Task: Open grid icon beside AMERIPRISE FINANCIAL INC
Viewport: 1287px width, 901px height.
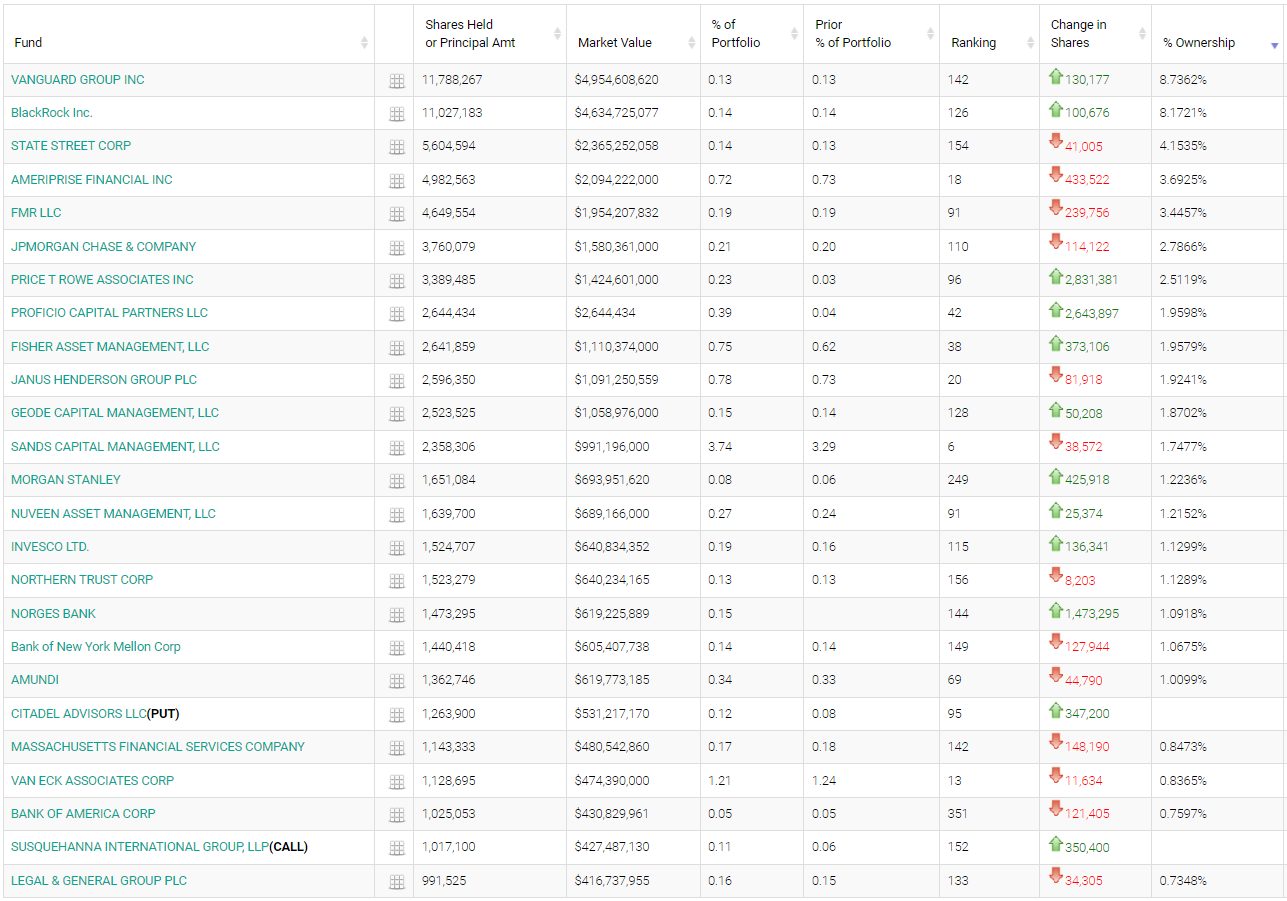Action: tap(396, 181)
